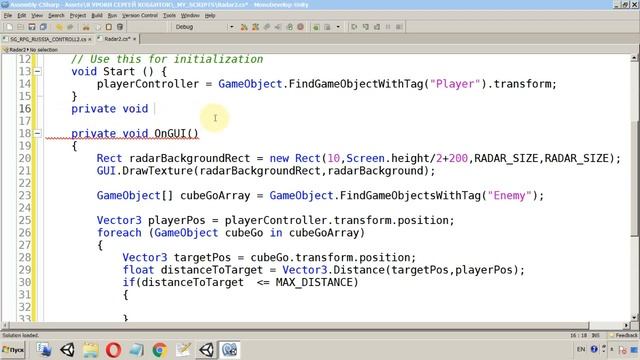
Task: Click the Step Over debug icon
Action: tap(354, 27)
